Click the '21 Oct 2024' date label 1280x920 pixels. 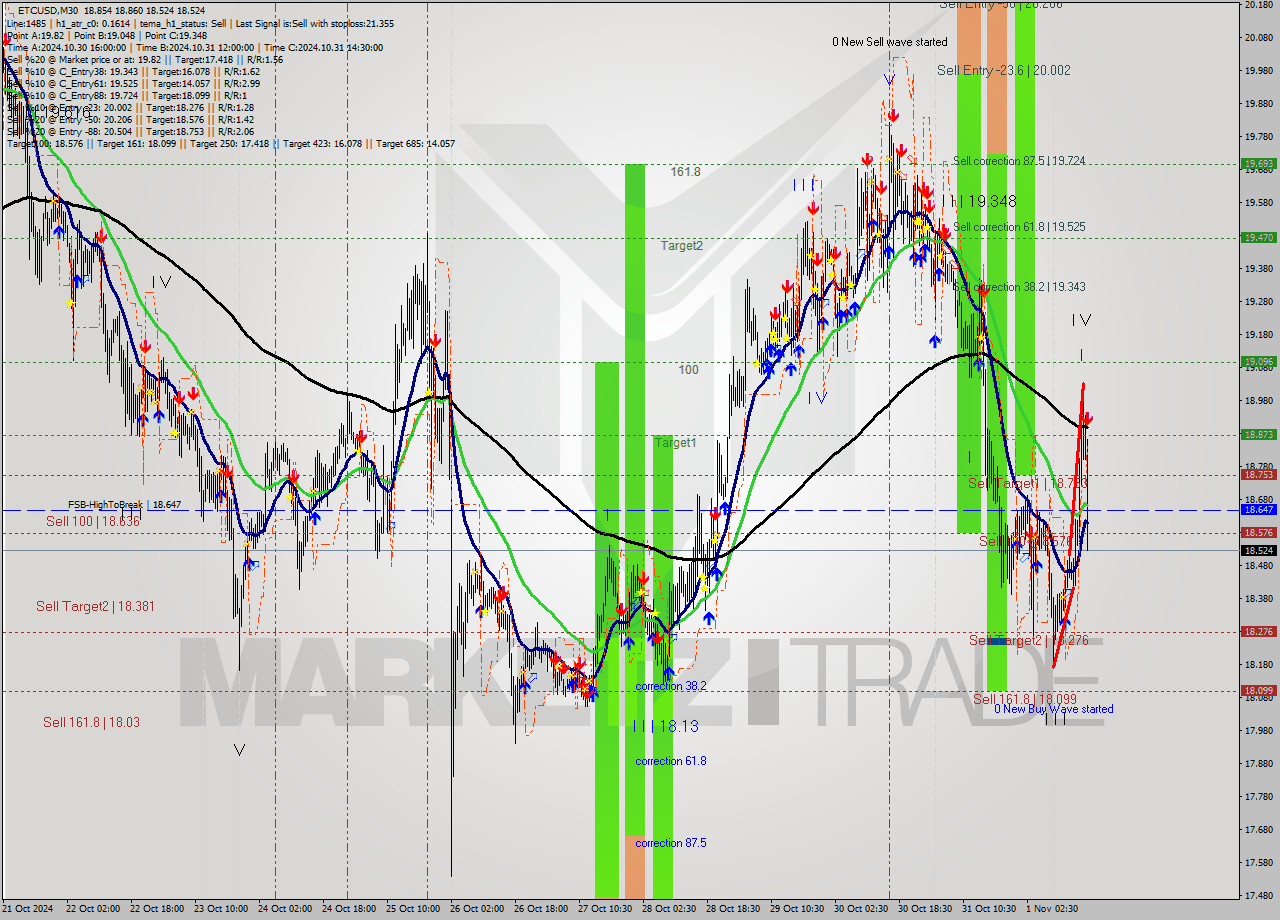(x=28, y=908)
